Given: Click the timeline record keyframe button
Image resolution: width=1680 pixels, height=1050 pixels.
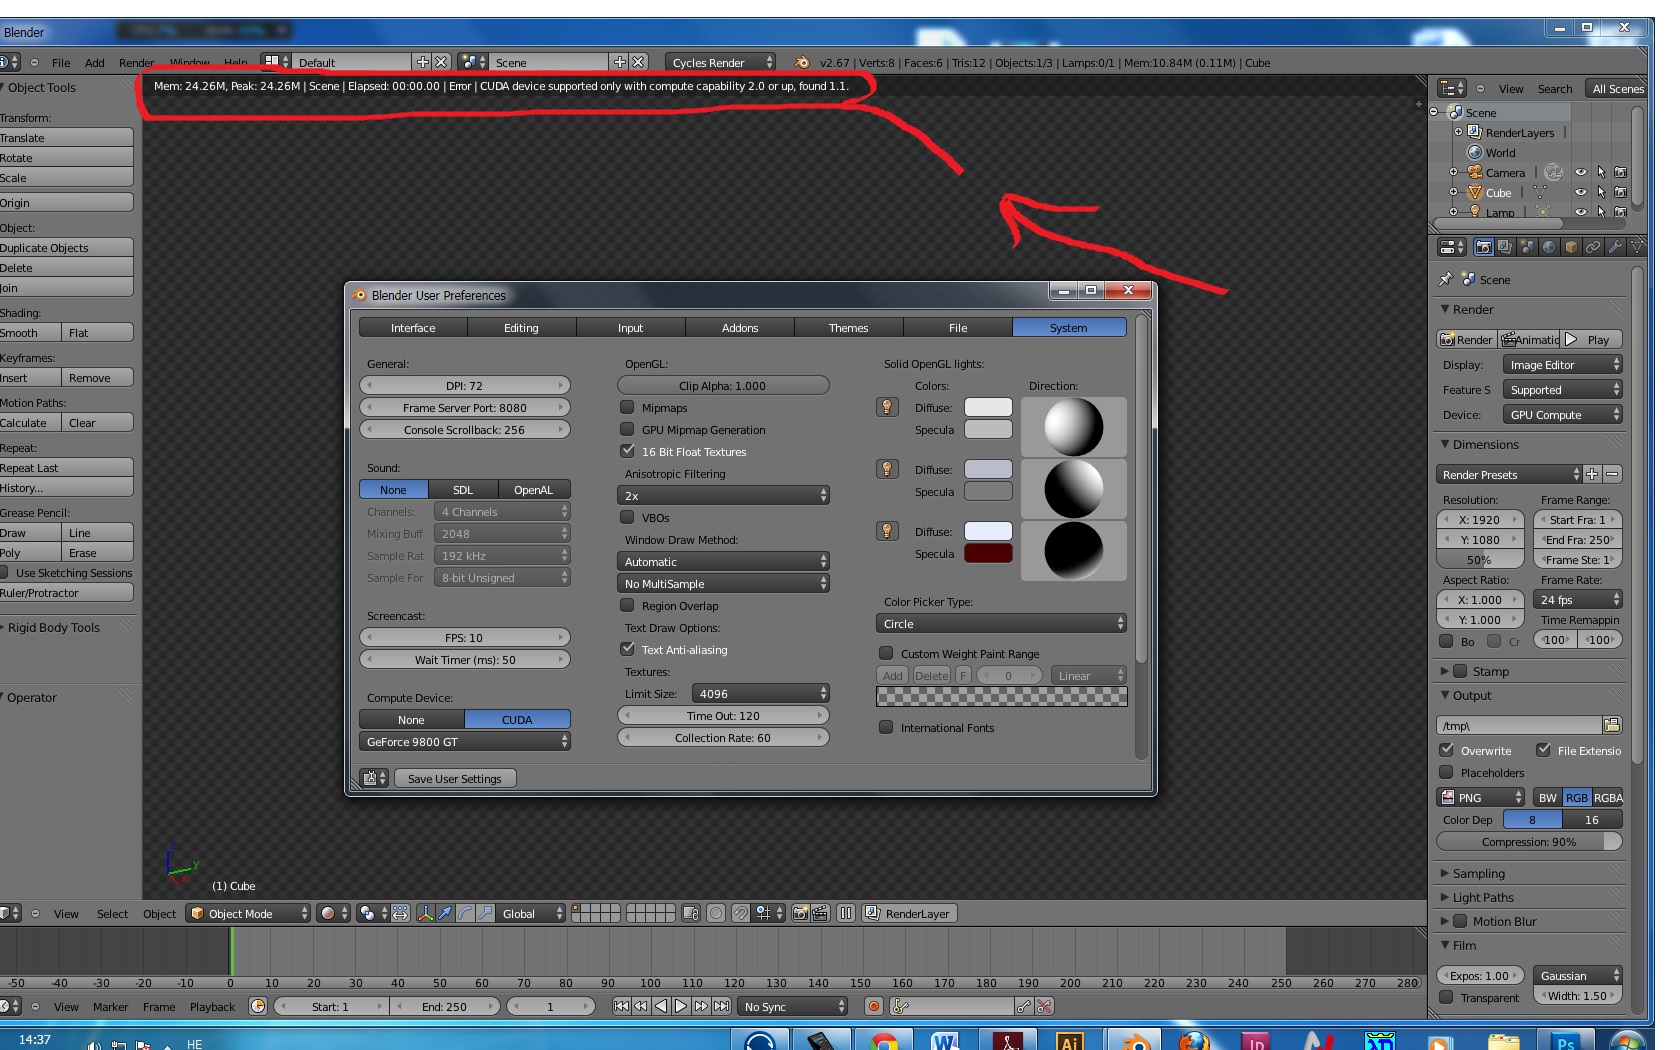Looking at the screenshot, I should pyautogui.click(x=874, y=1006).
